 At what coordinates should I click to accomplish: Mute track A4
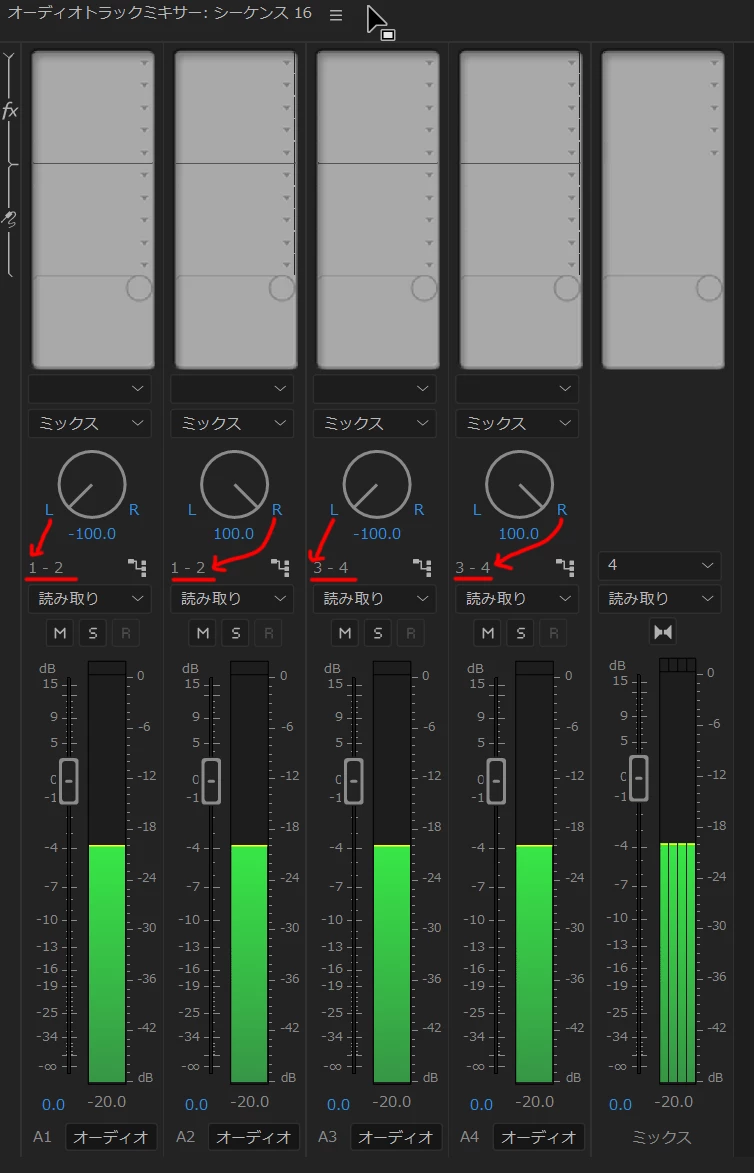coord(488,634)
